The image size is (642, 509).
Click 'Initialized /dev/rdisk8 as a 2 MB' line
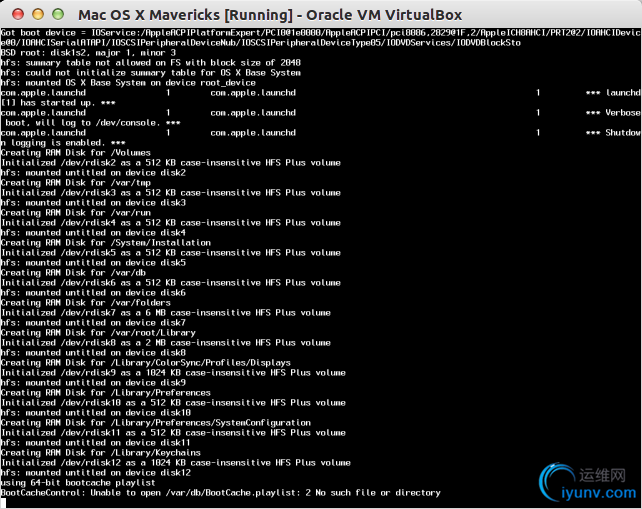pyautogui.click(x=166, y=343)
